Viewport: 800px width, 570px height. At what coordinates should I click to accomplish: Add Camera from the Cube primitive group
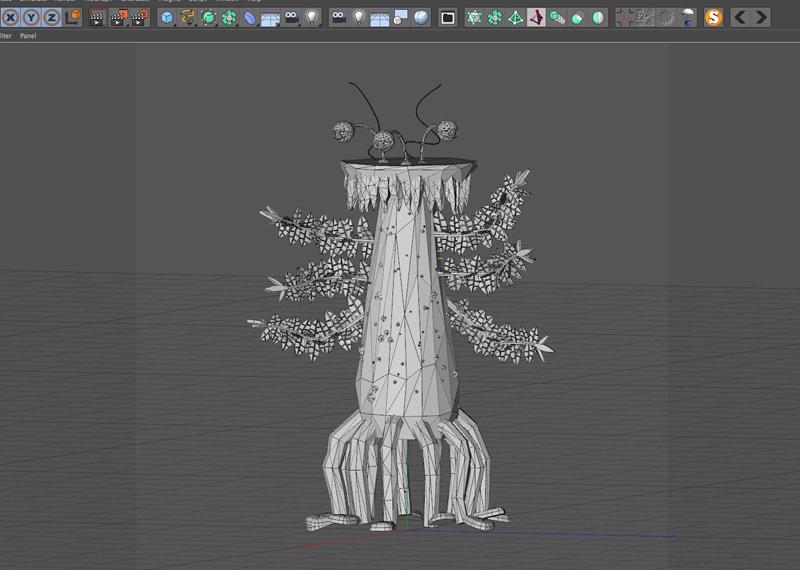[291, 18]
